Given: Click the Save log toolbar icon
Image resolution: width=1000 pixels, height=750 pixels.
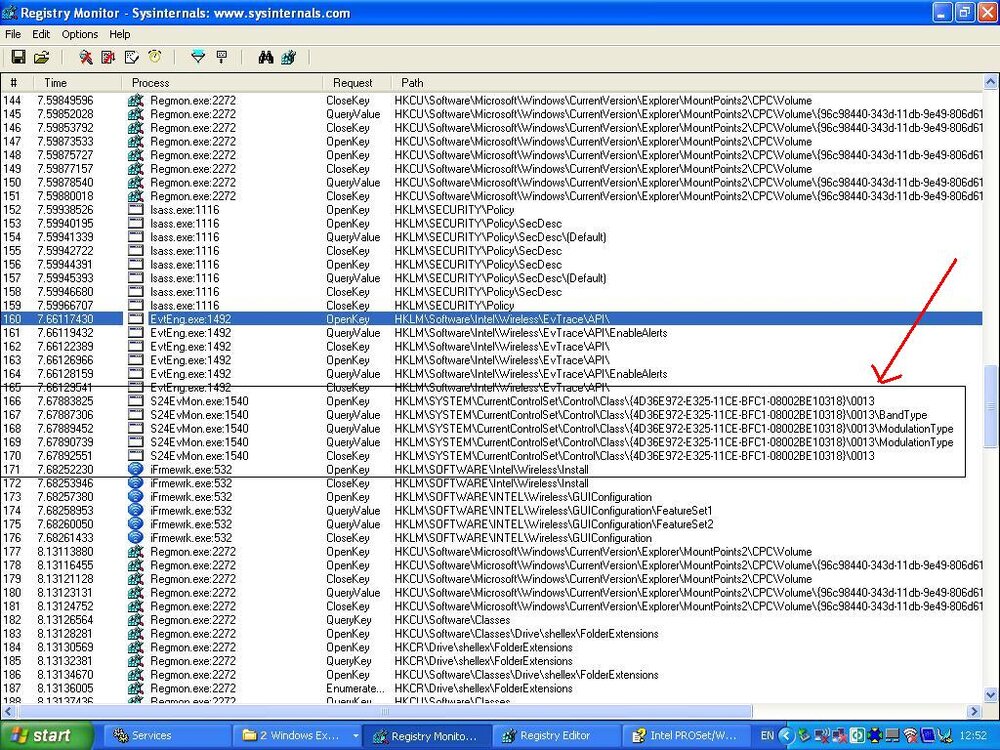Looking at the screenshot, I should tap(18, 57).
